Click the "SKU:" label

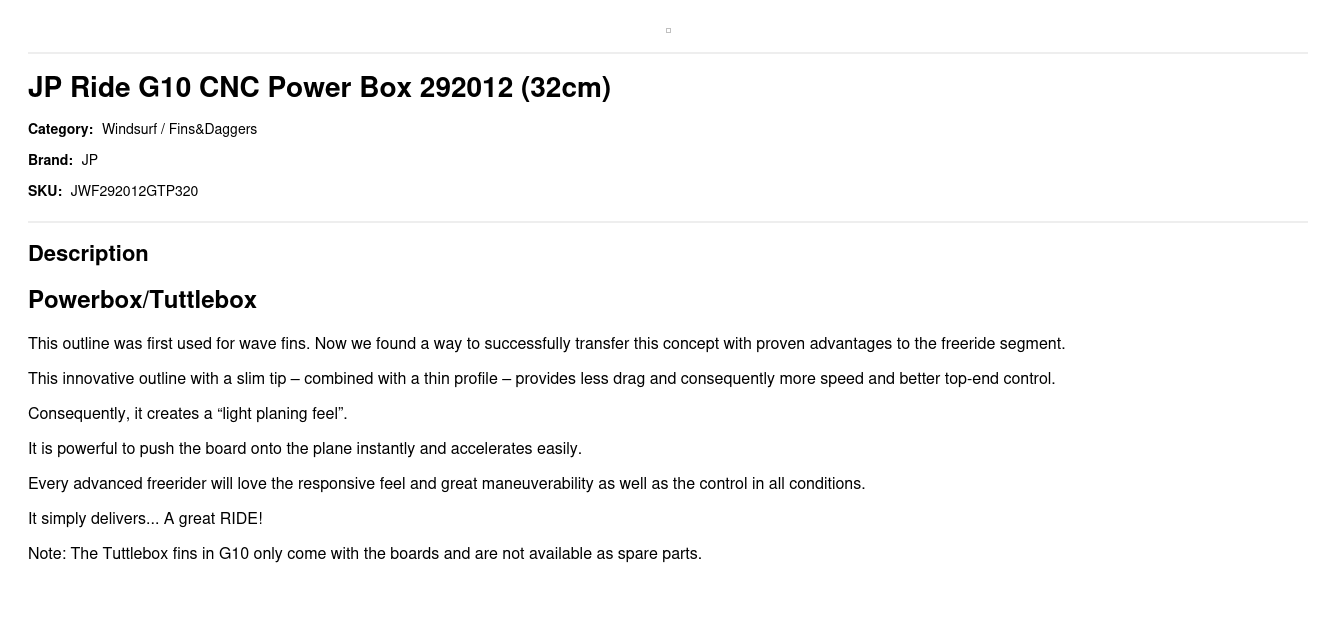click(45, 191)
